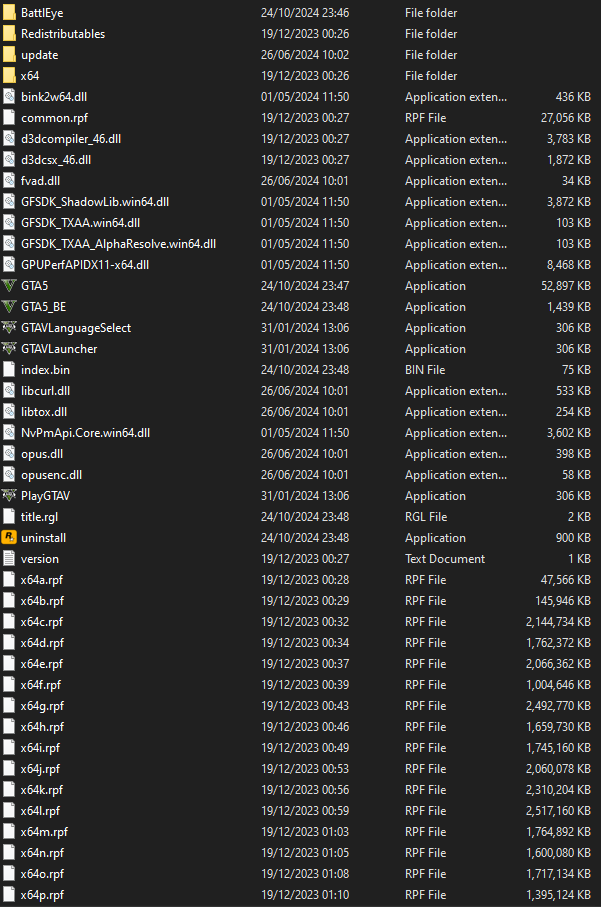
Task: Select the x64p.rpf file icon
Action: (9, 895)
